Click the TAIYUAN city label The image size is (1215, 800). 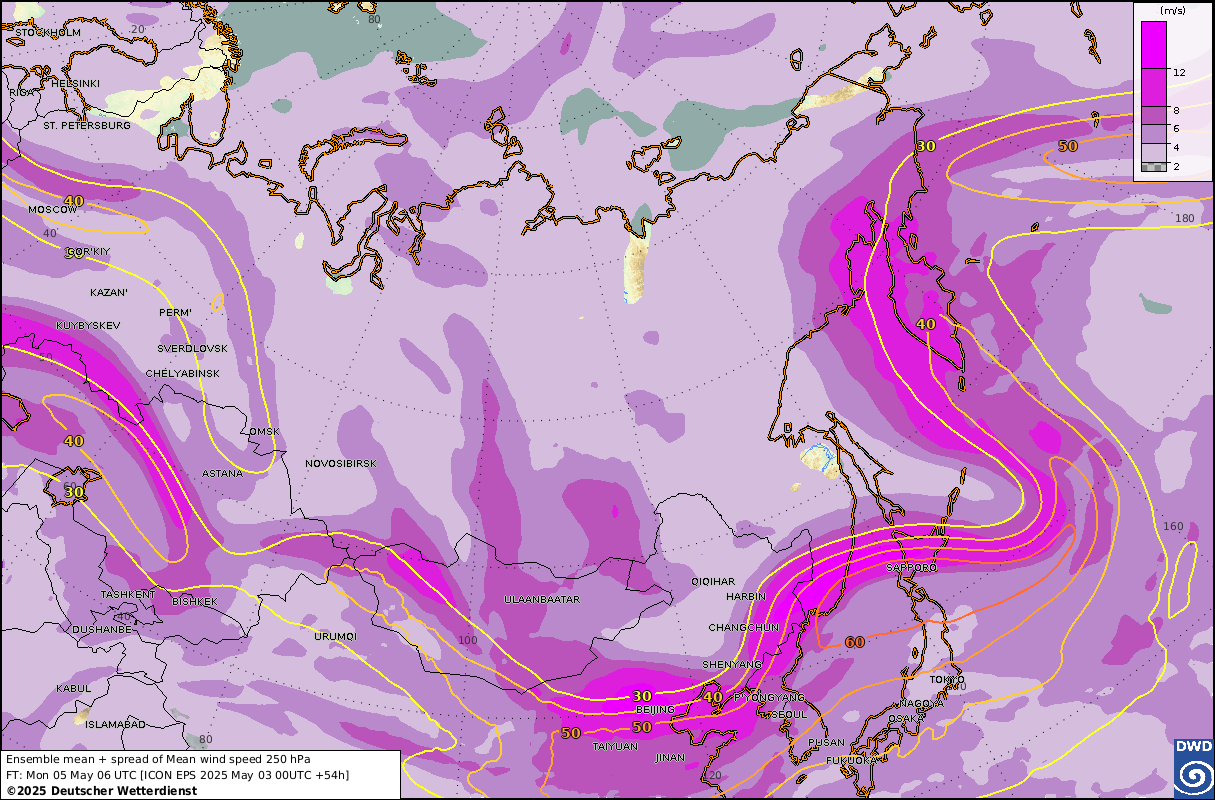615,746
